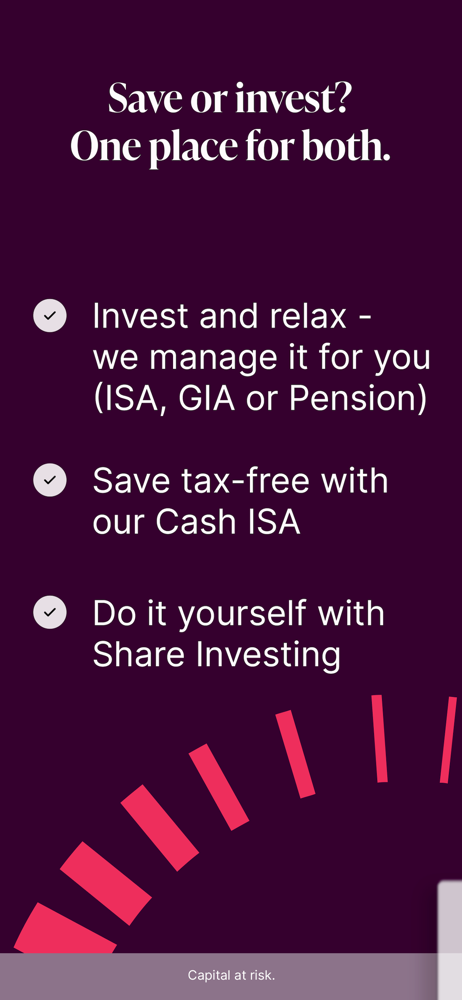Select the 'Invest and relax -' text line
462x1000 pixels.
(x=232, y=316)
